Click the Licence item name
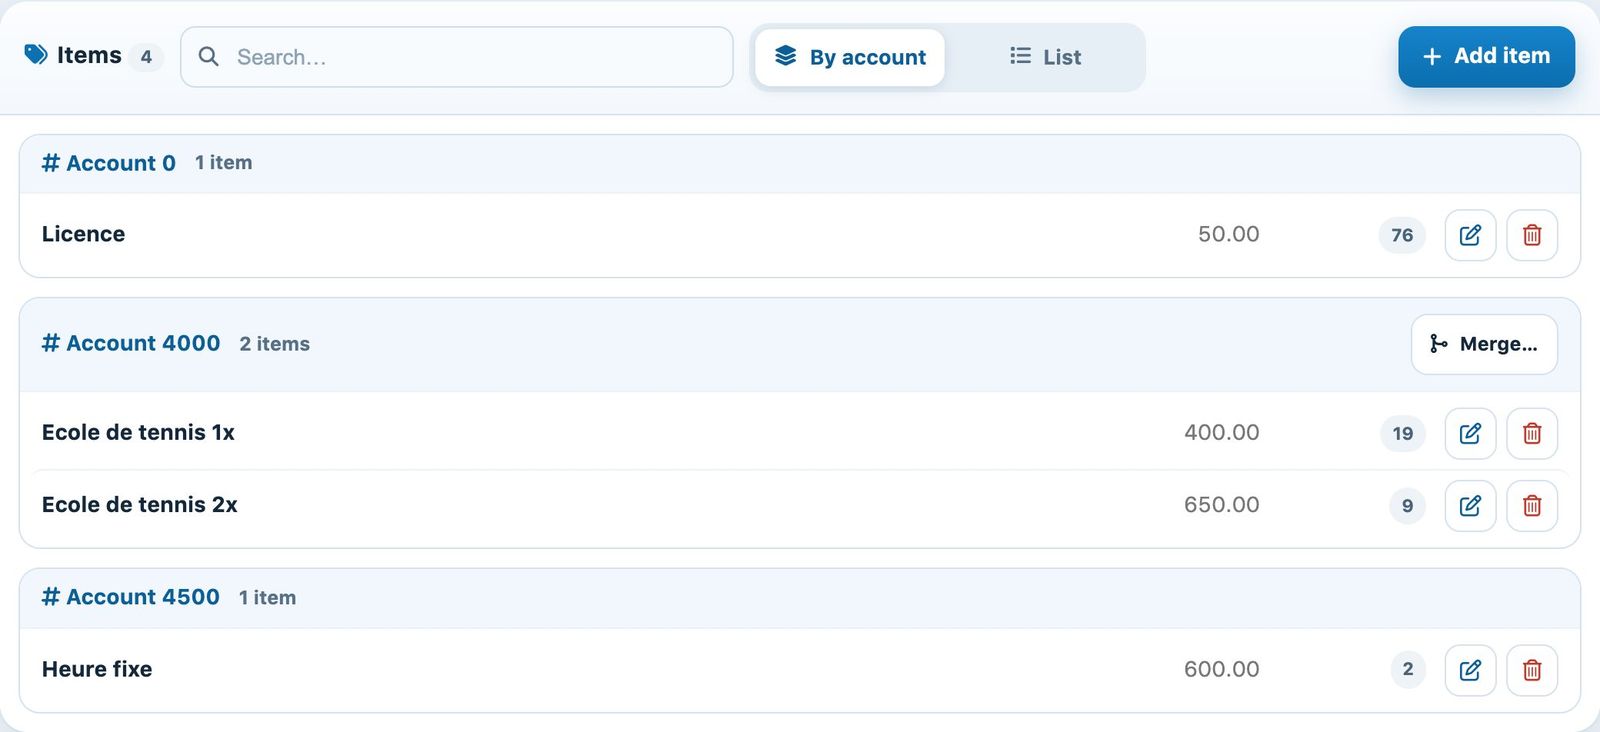This screenshot has height=732, width=1600. (84, 234)
